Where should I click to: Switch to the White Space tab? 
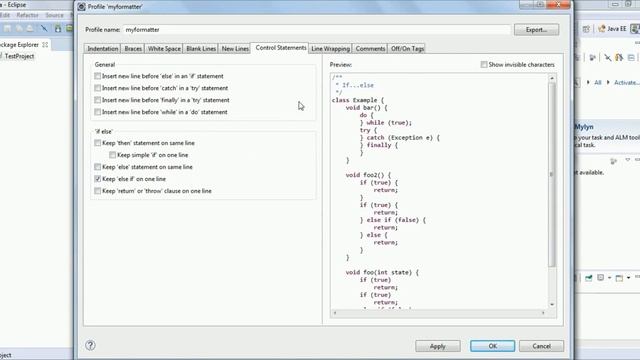(x=164, y=49)
